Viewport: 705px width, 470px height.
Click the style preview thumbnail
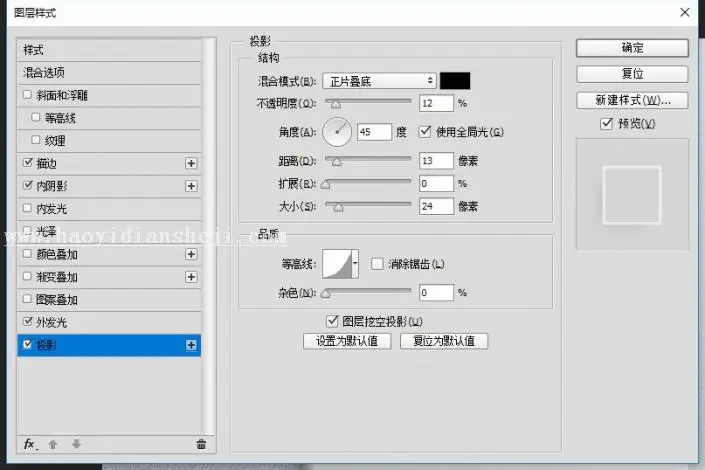pos(632,194)
